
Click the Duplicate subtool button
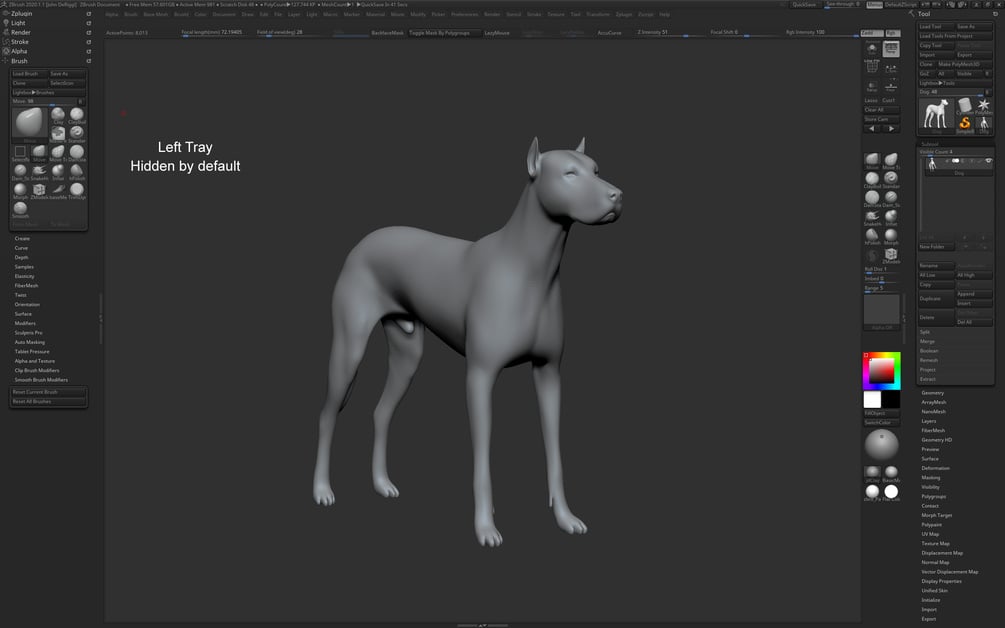pos(936,299)
